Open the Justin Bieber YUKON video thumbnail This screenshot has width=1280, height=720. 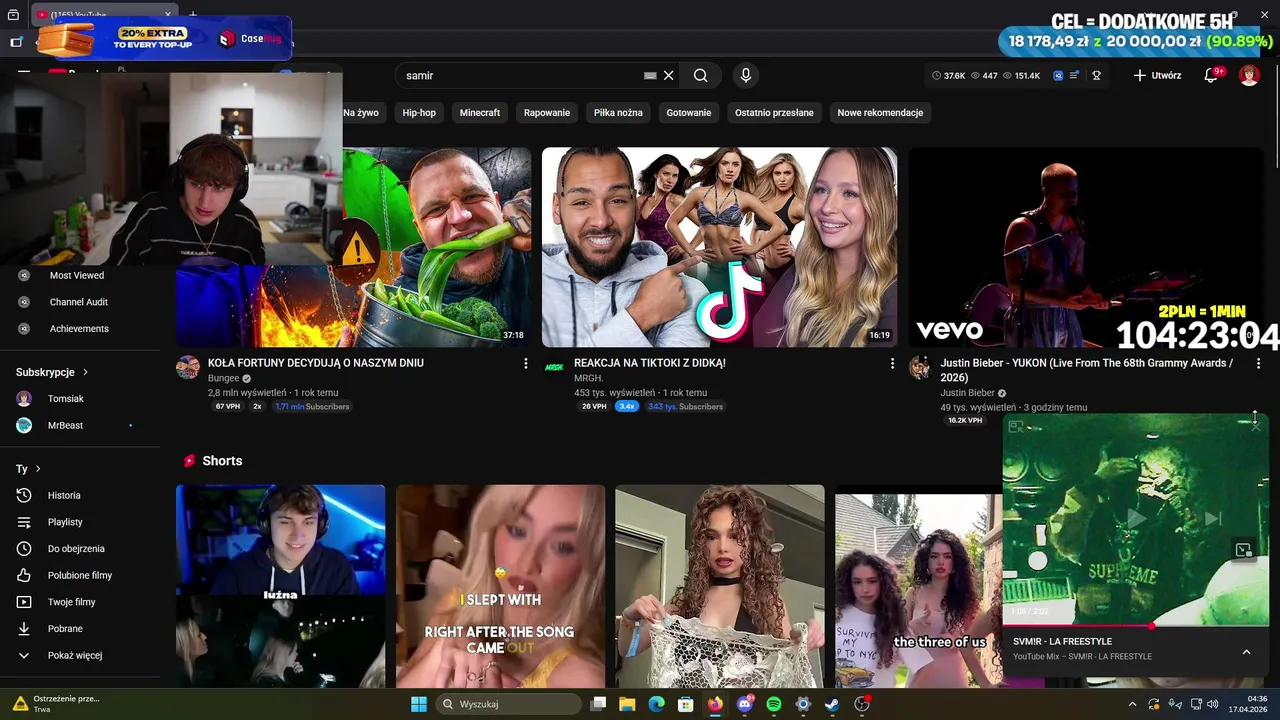pos(1086,247)
